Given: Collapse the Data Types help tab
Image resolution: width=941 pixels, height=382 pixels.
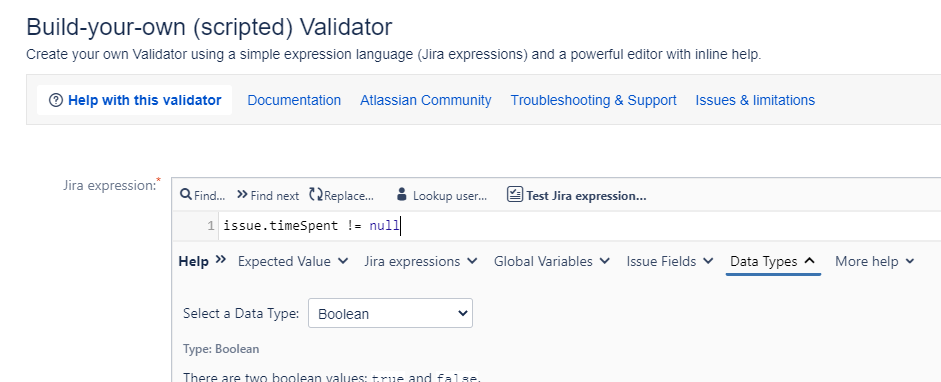Looking at the screenshot, I should (773, 261).
